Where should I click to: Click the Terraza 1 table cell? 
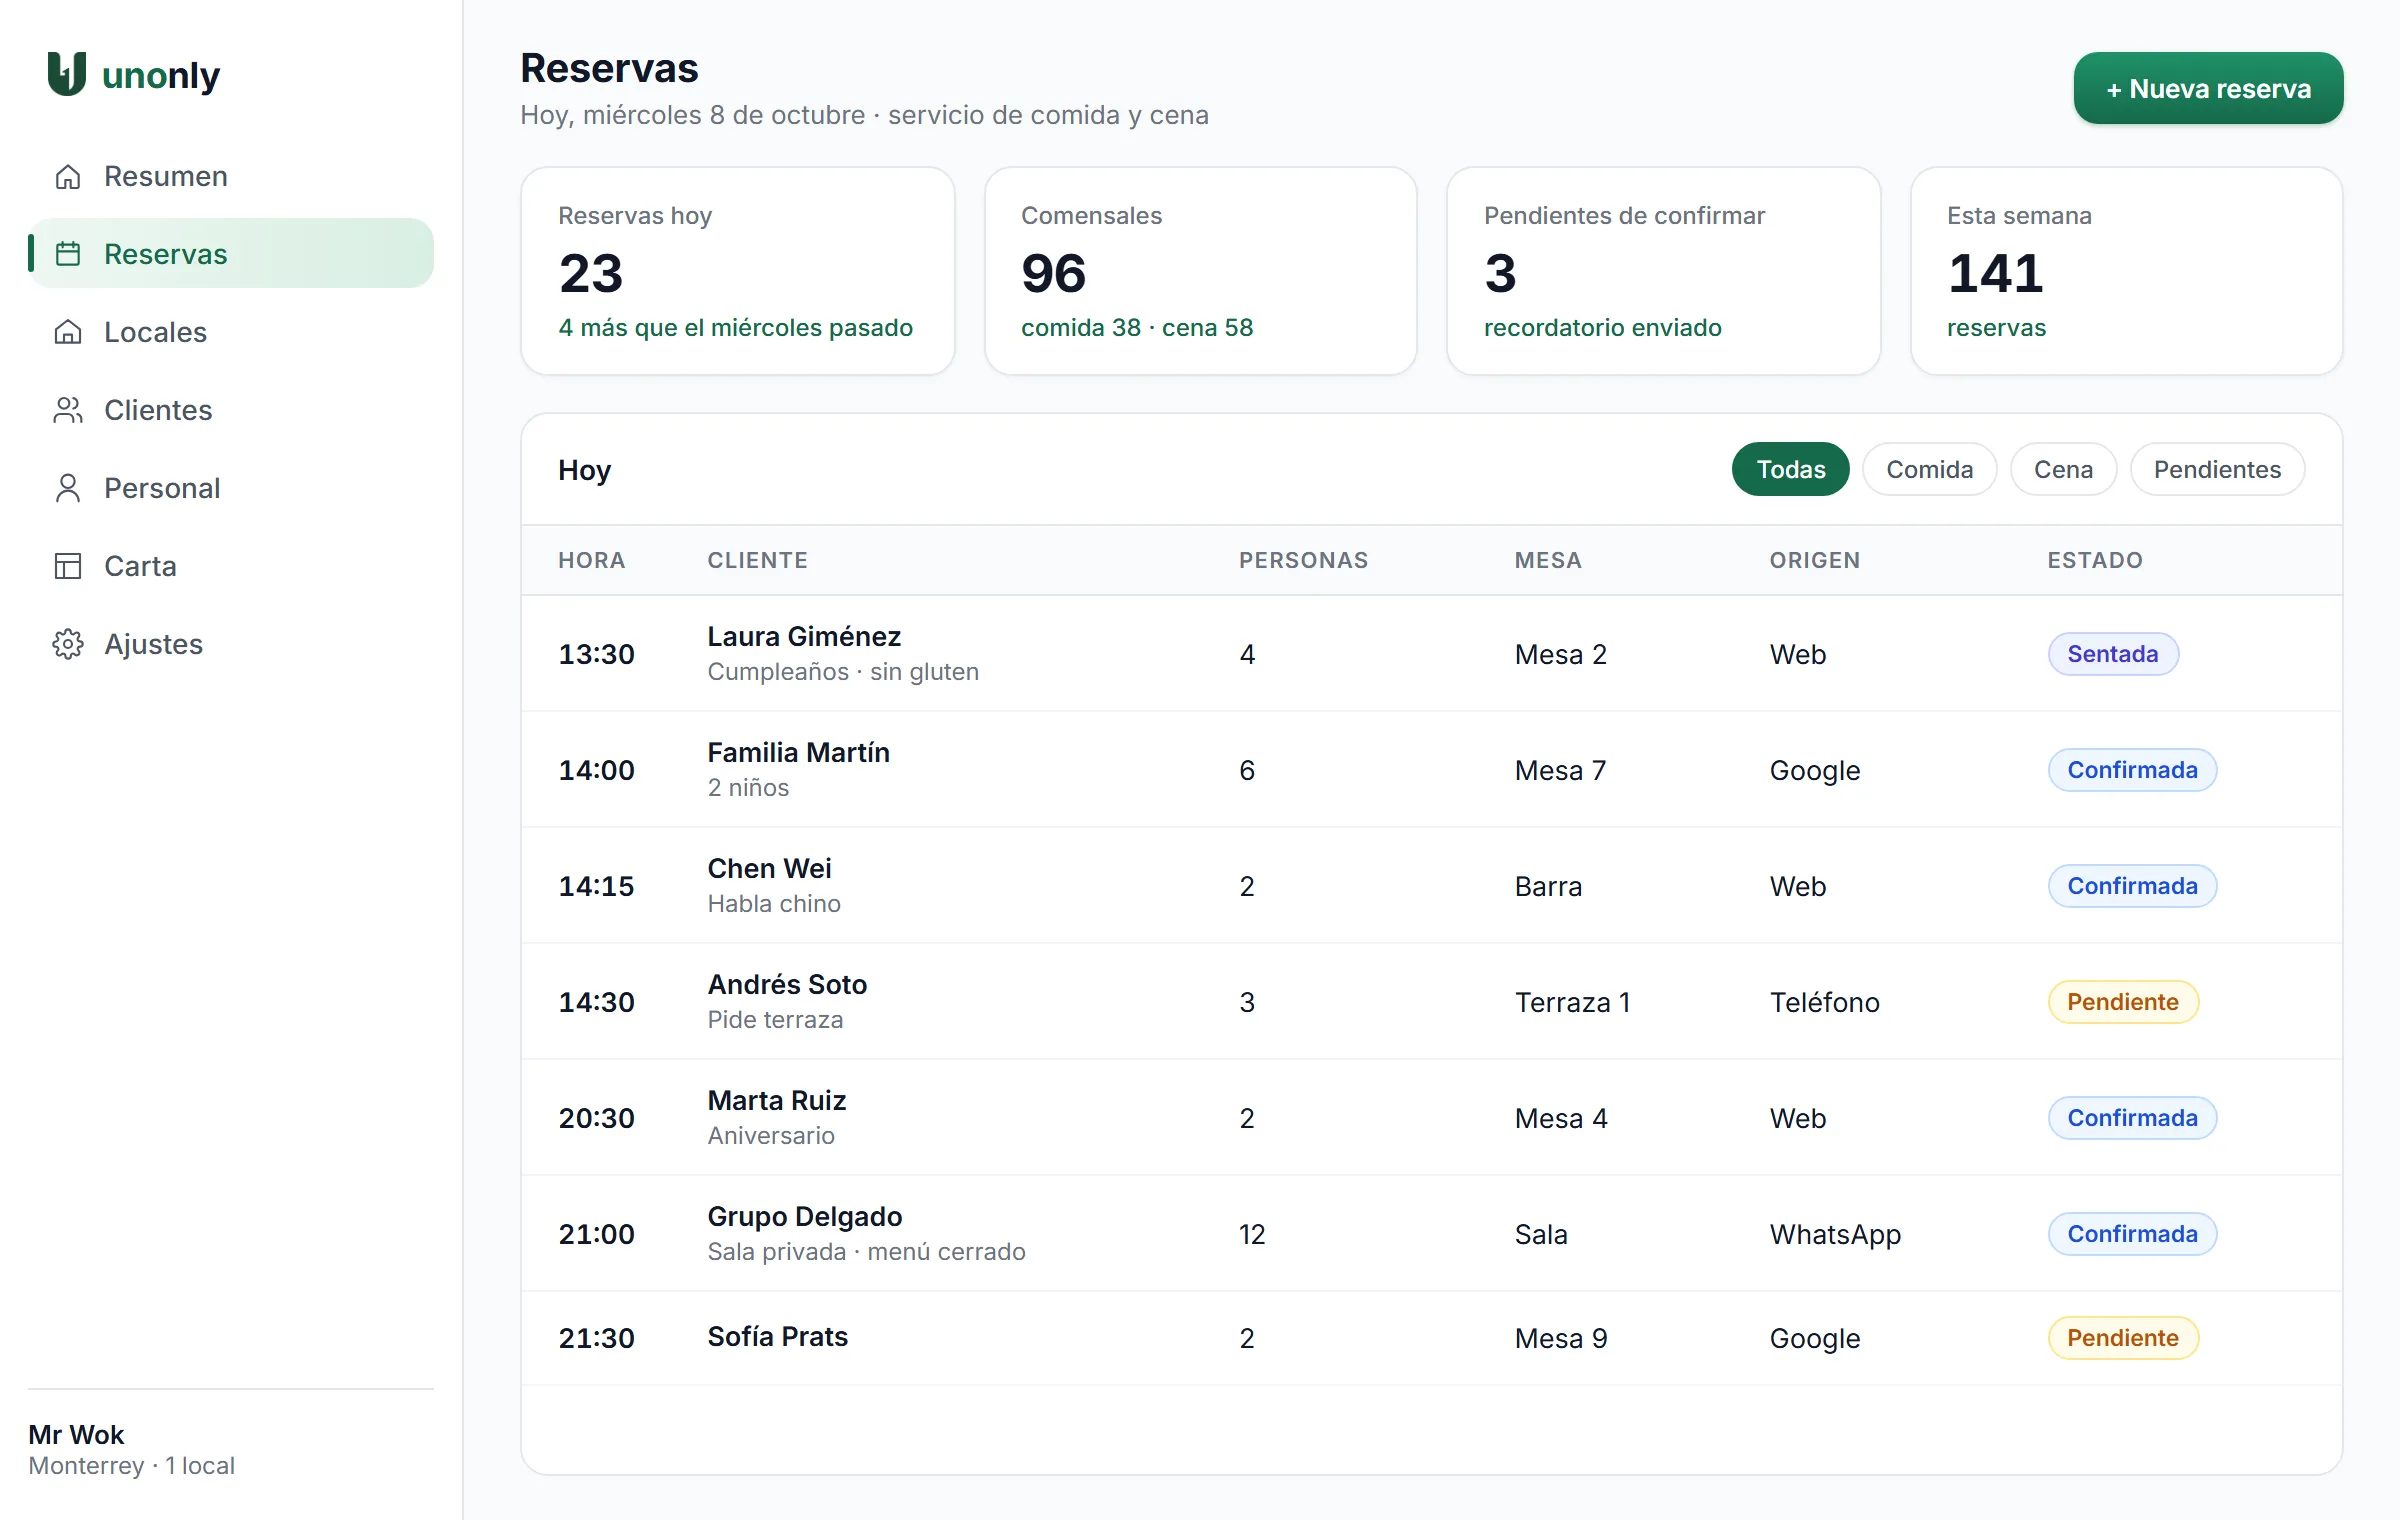coord(1572,1002)
